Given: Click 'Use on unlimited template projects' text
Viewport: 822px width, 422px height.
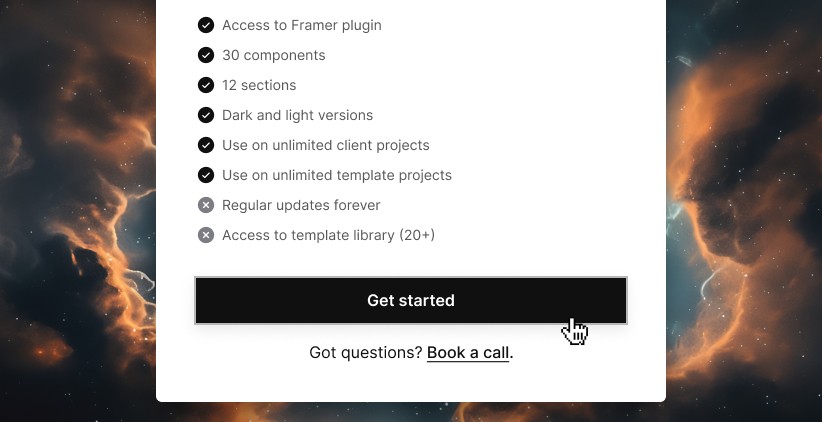Looking at the screenshot, I should pos(337,175).
